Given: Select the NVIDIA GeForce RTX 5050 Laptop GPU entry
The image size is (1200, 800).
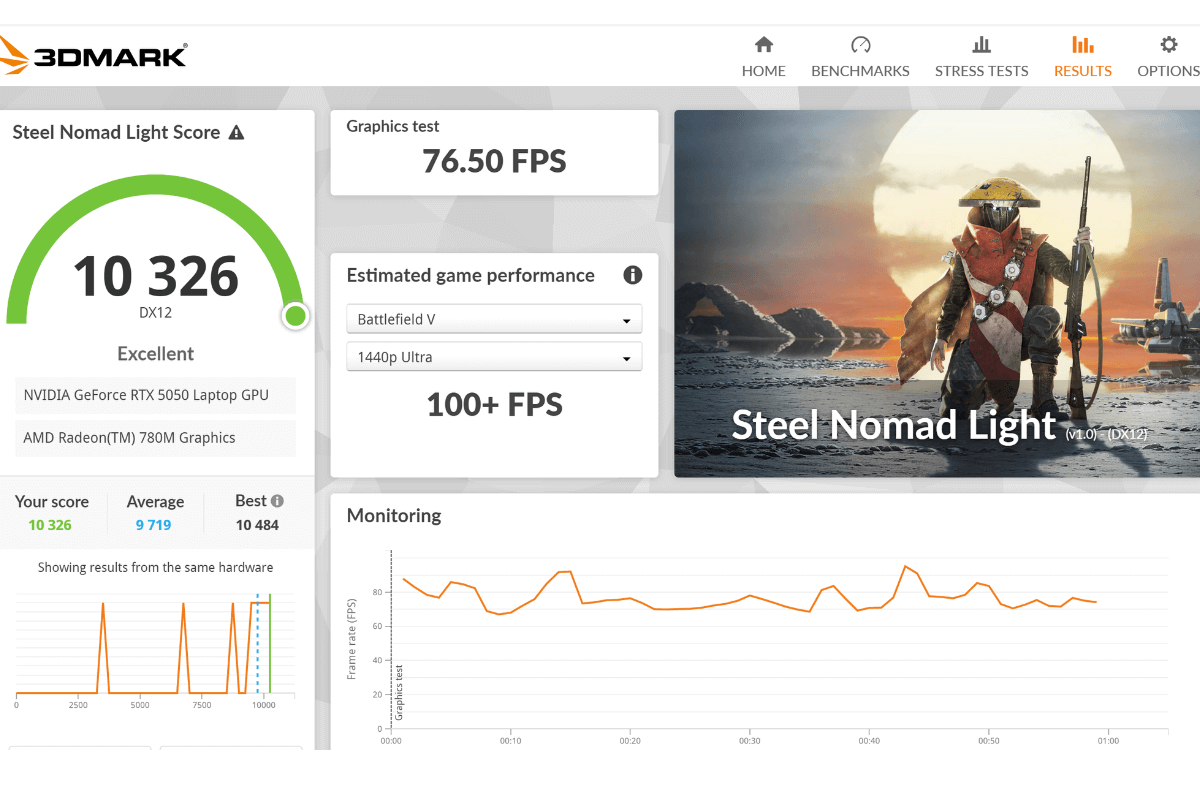Looking at the screenshot, I should click(x=155, y=395).
